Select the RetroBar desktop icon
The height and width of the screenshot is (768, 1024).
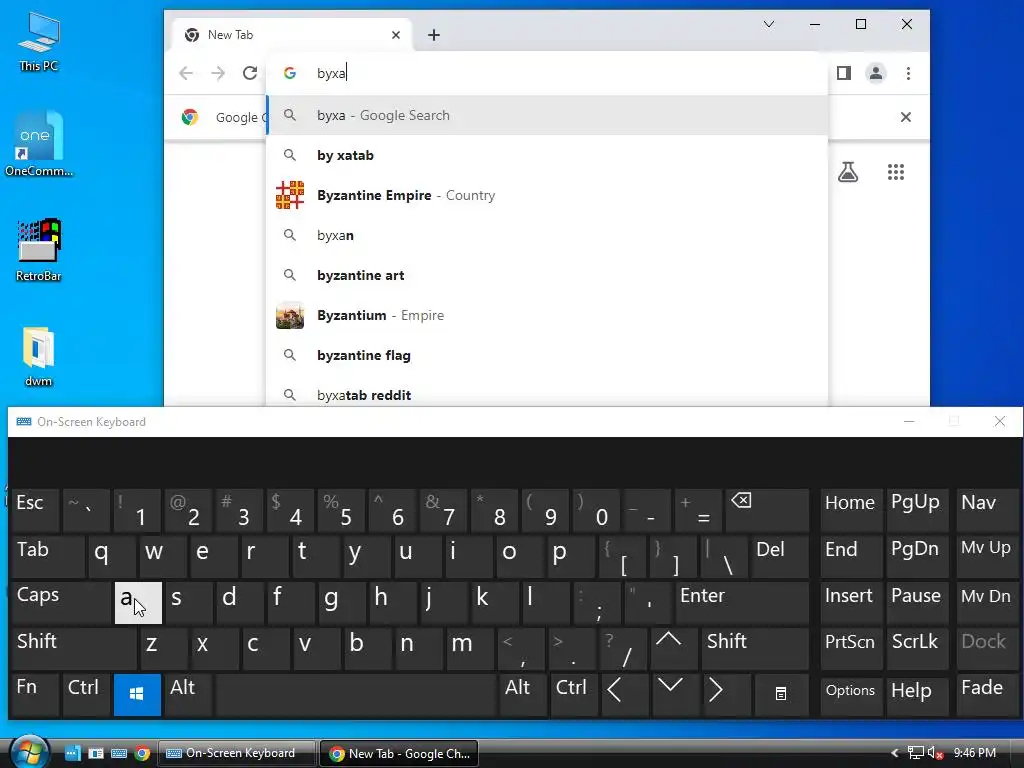[x=39, y=250]
